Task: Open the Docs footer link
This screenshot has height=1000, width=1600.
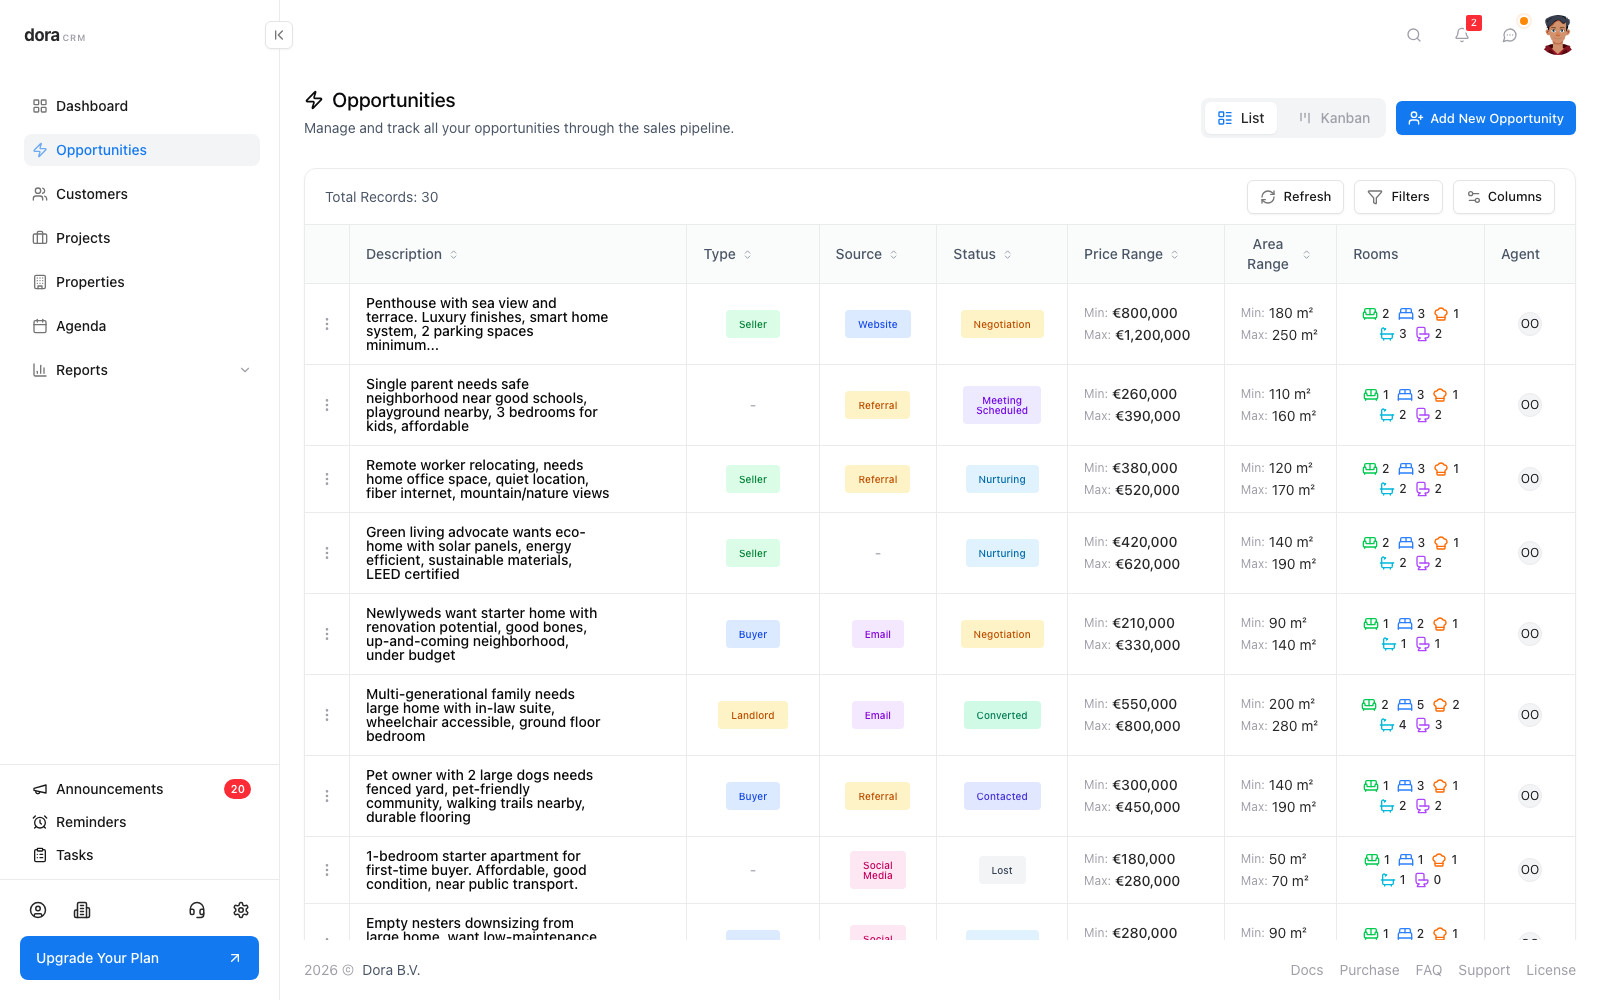Action: (1307, 970)
